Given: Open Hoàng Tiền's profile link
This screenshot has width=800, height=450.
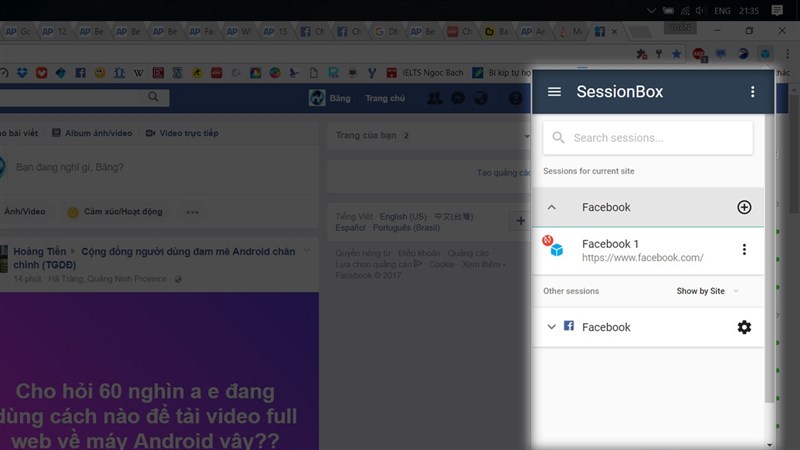Looking at the screenshot, I should pos(39,252).
